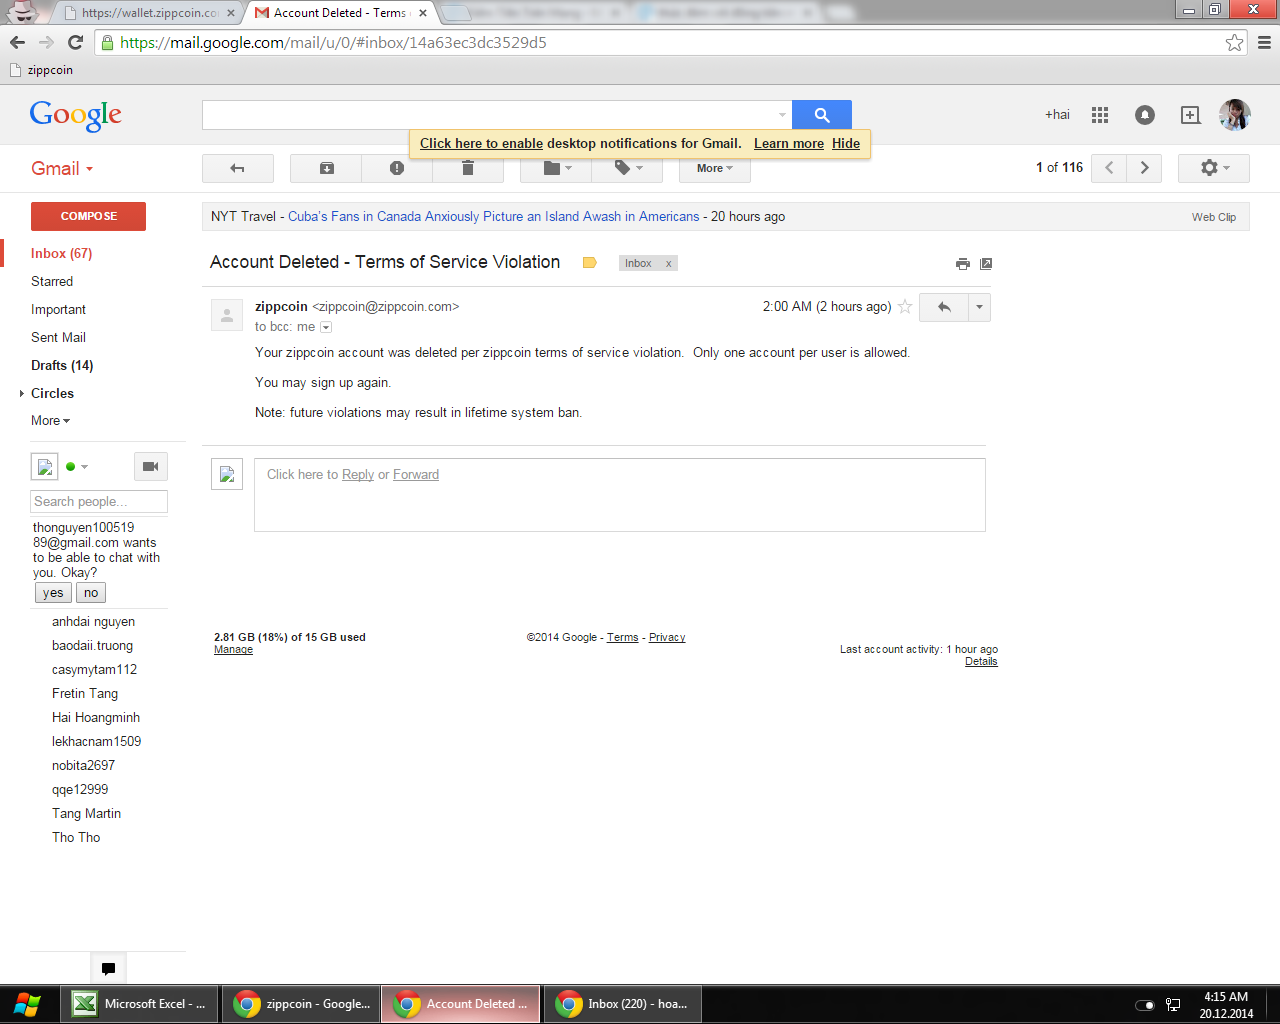Open the More actions dropdown in the toolbar
This screenshot has height=1024, width=1280.
click(714, 168)
